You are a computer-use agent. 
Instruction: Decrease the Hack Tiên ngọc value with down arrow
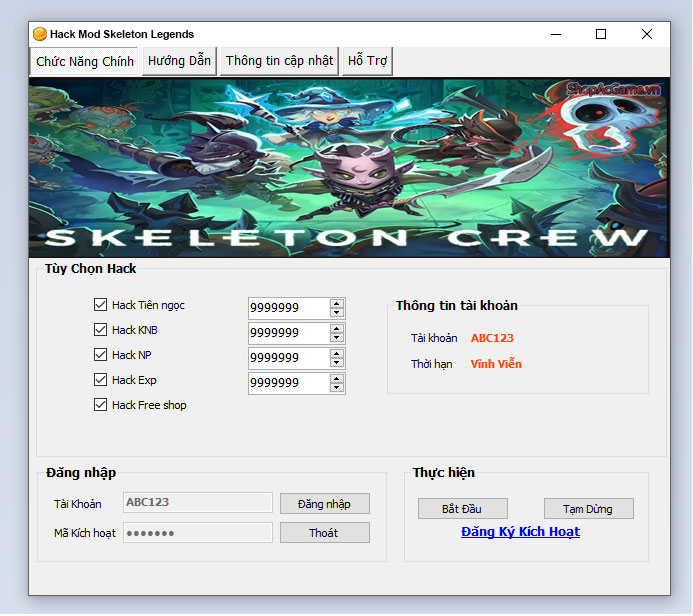337,312
